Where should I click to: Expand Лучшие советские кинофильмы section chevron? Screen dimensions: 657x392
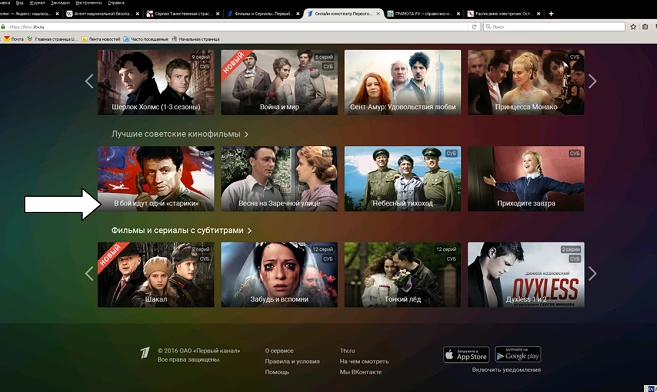pyautogui.click(x=246, y=134)
